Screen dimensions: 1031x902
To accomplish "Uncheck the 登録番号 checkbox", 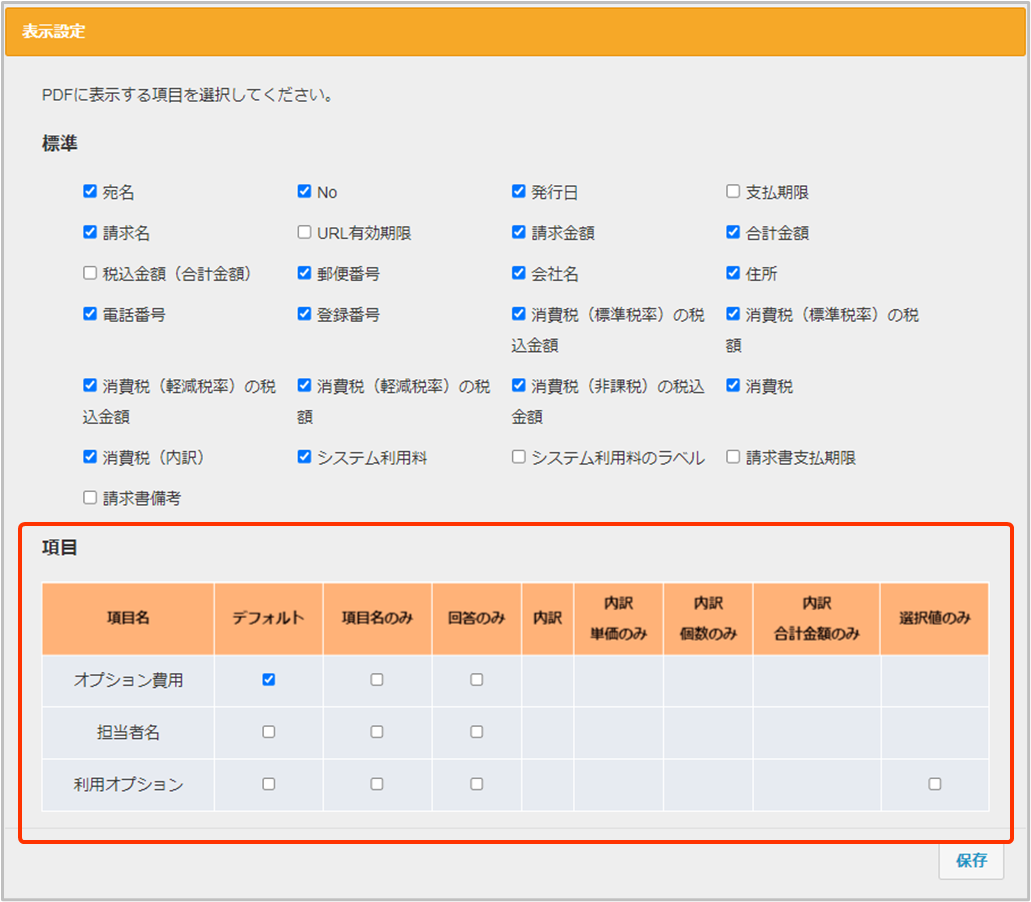I will (x=304, y=315).
